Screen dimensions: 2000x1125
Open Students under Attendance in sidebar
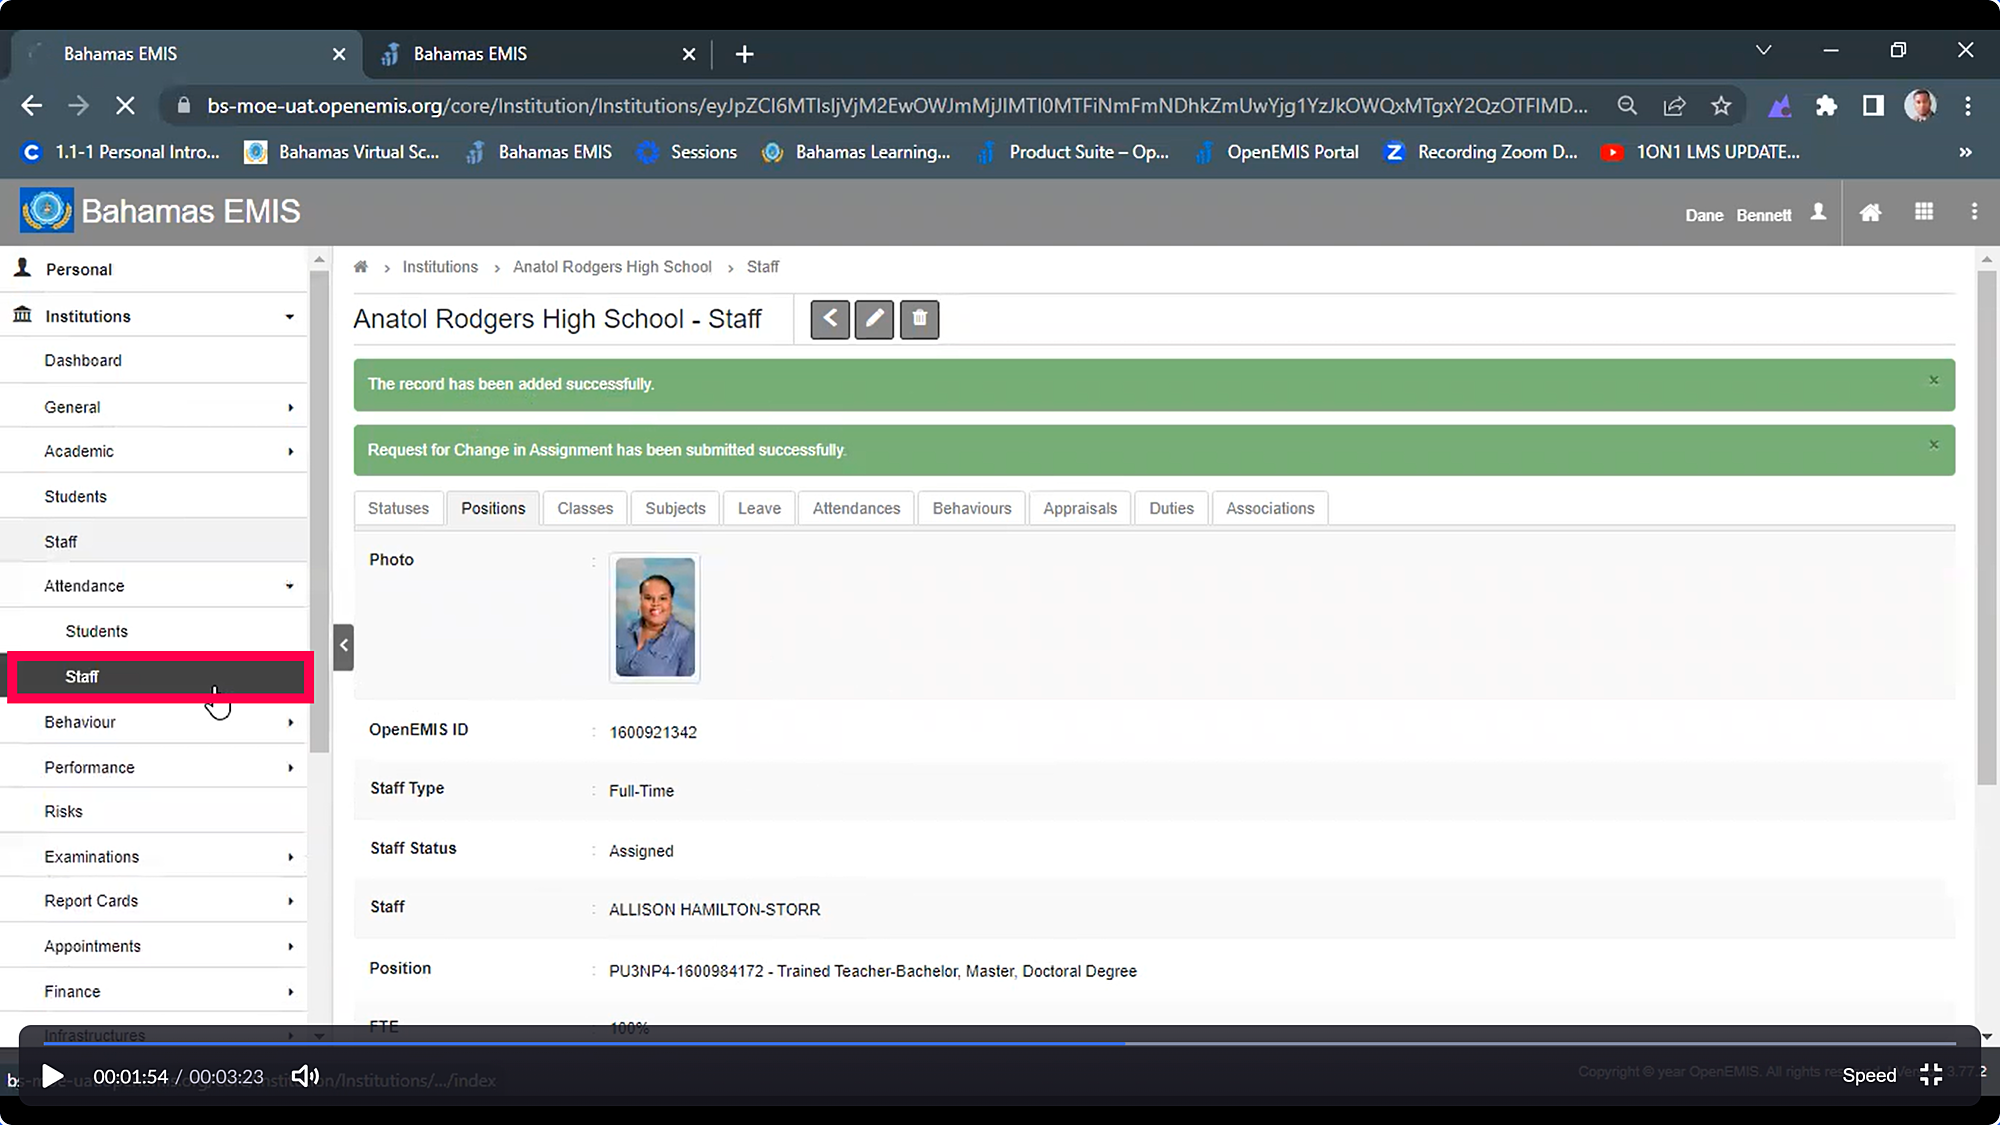[154, 631]
